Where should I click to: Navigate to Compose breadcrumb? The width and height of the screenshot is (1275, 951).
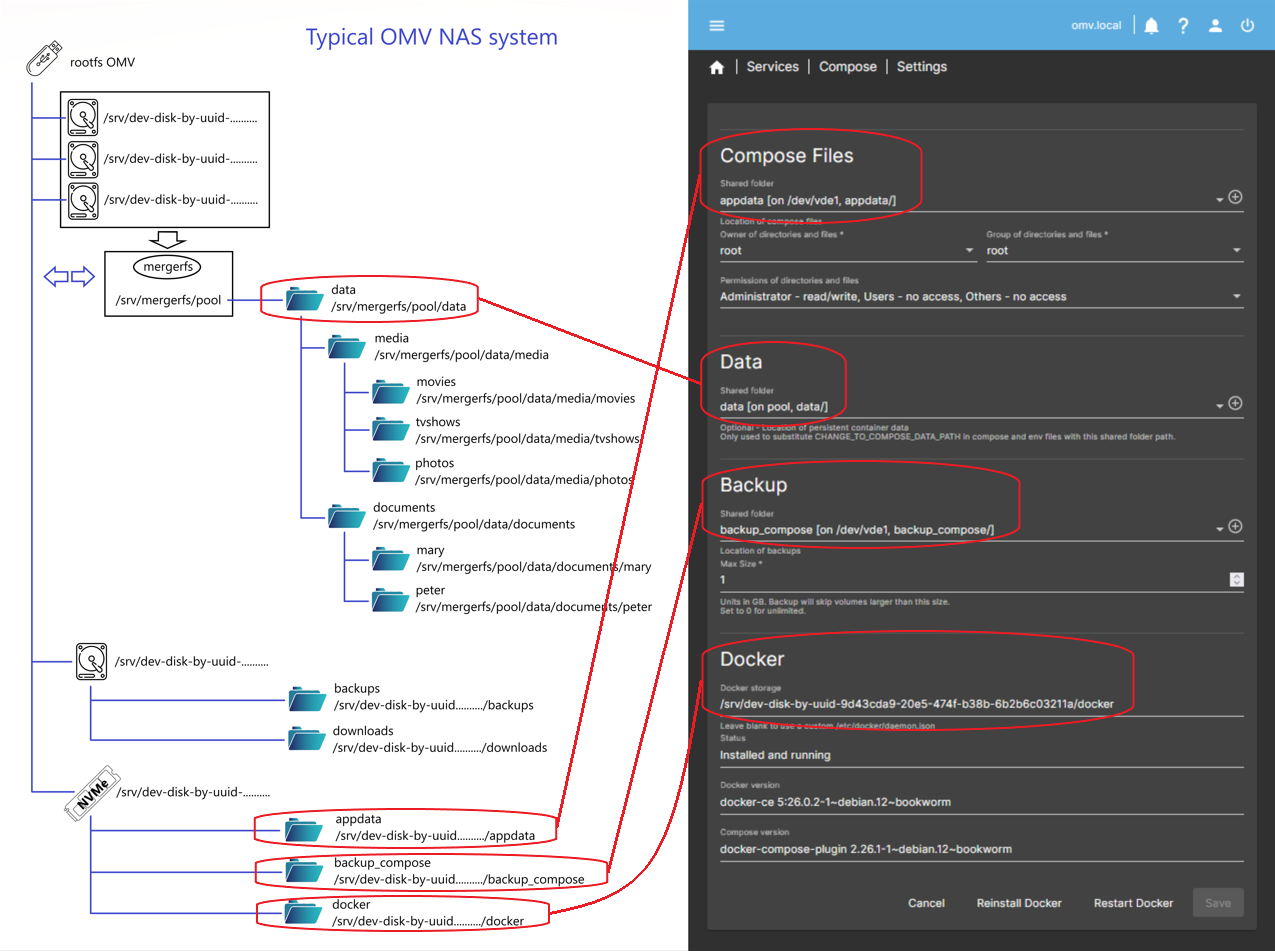[847, 67]
